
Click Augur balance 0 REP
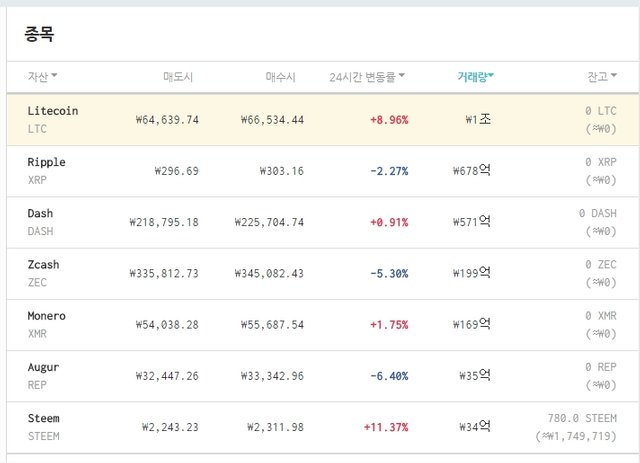600,367
